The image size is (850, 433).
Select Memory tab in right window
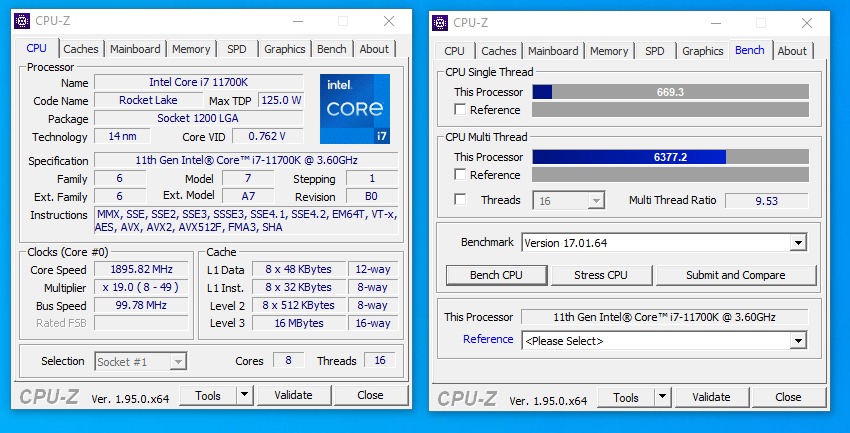pos(609,51)
